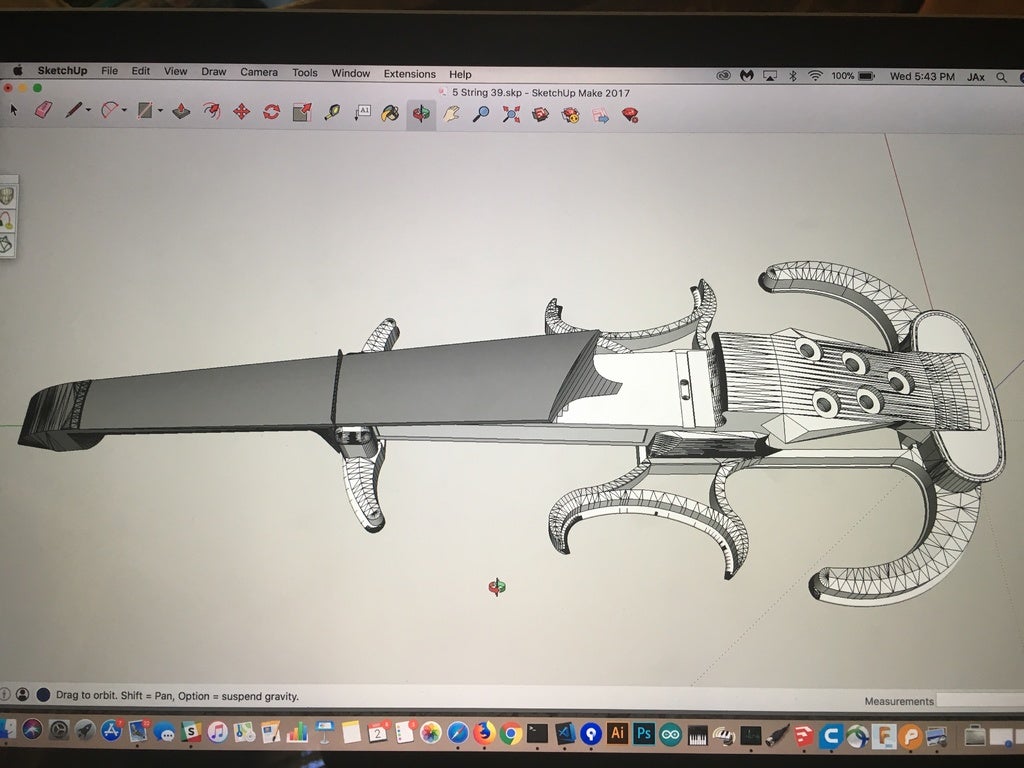
Task: Click the Zoom Extents tool
Action: click(x=511, y=116)
